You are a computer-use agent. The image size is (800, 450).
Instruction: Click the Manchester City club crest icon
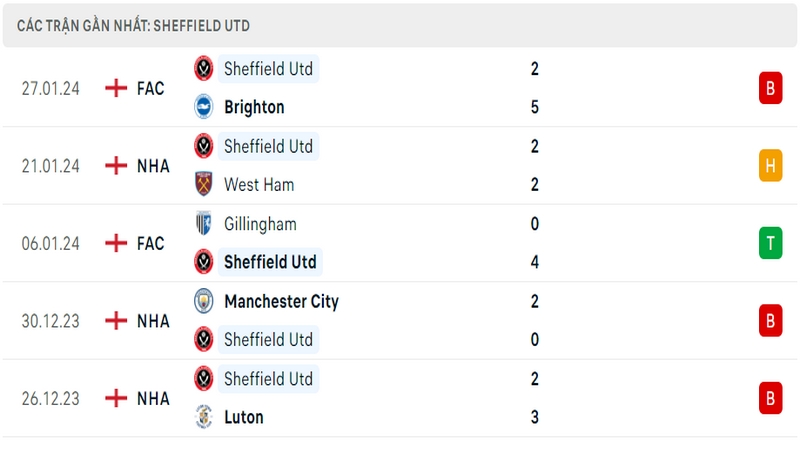(204, 301)
